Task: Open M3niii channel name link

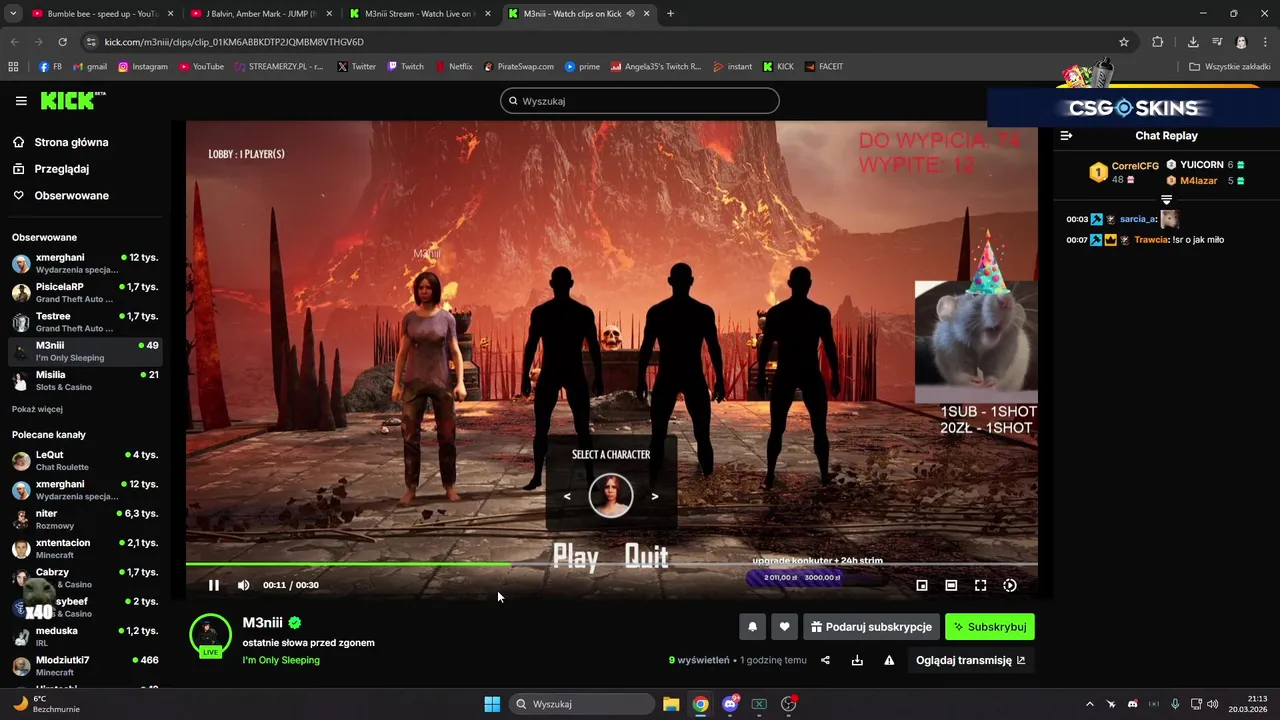Action: click(x=263, y=622)
